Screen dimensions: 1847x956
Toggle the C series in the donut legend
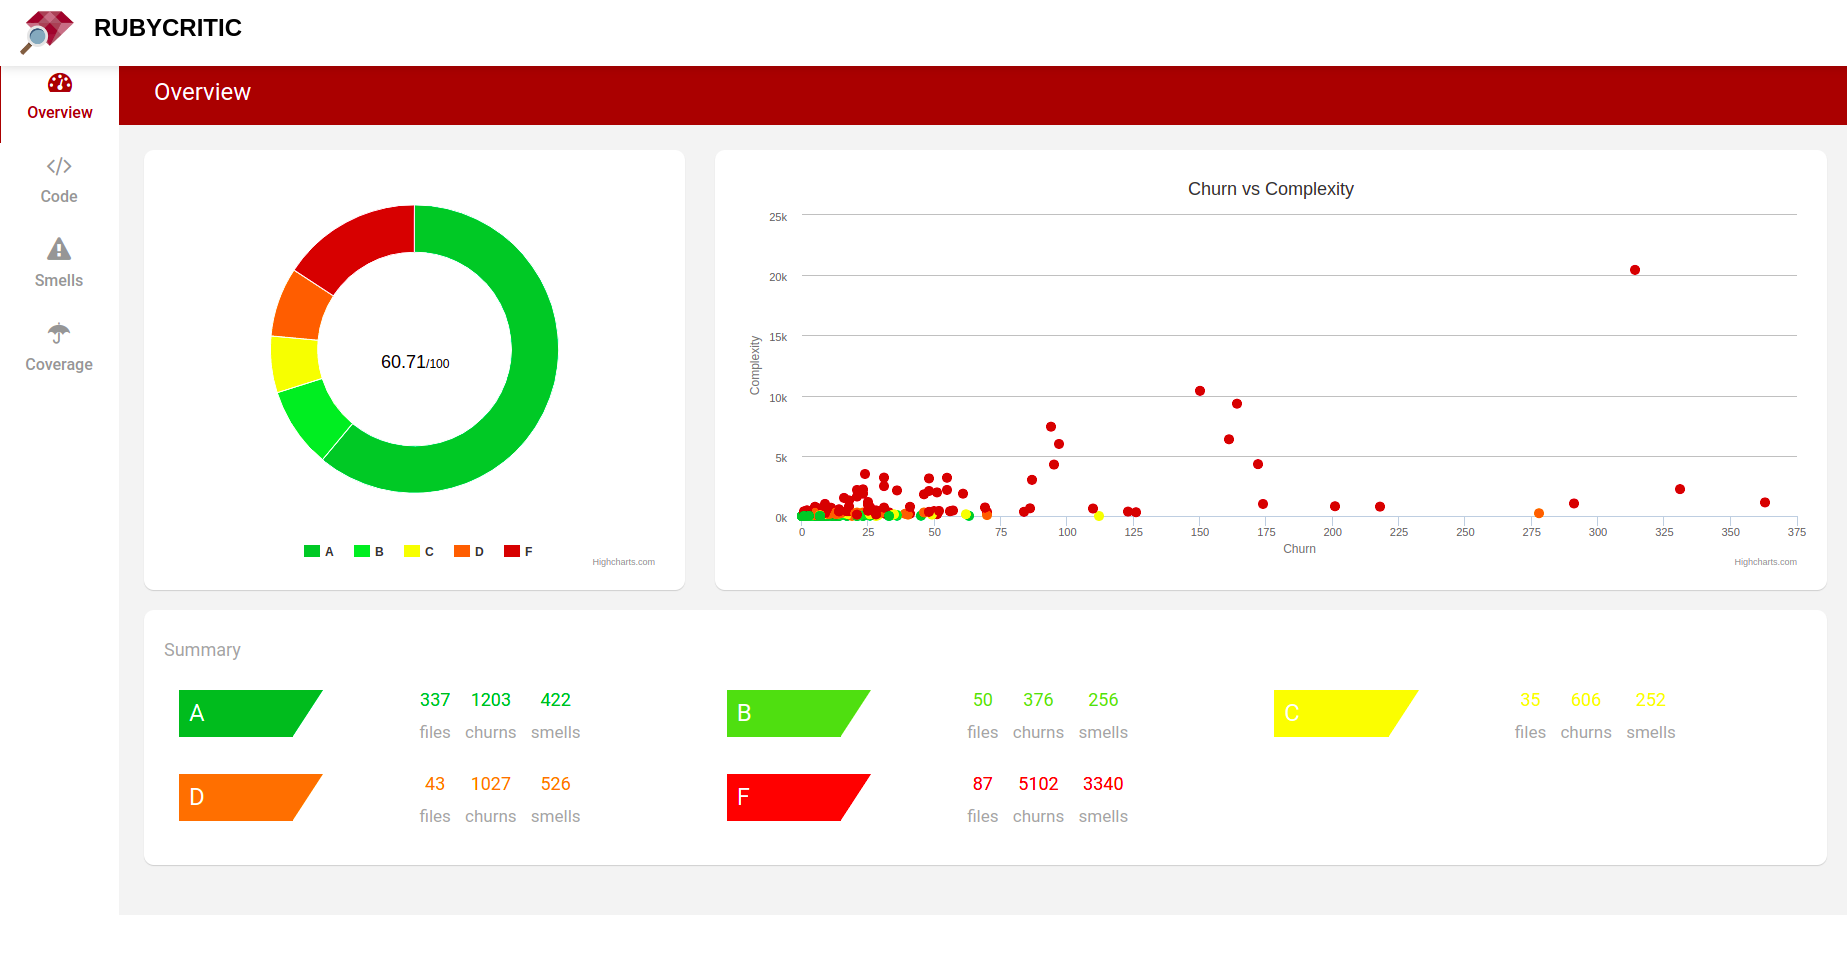pyautogui.click(x=419, y=552)
